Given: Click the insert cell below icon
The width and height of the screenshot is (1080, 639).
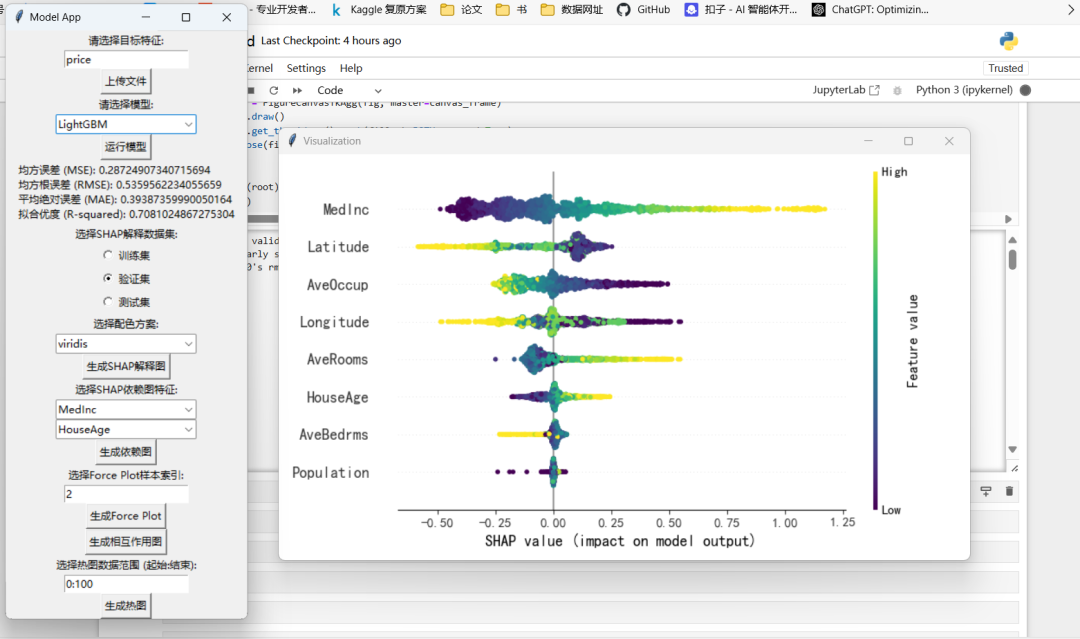Looking at the screenshot, I should coord(986,491).
